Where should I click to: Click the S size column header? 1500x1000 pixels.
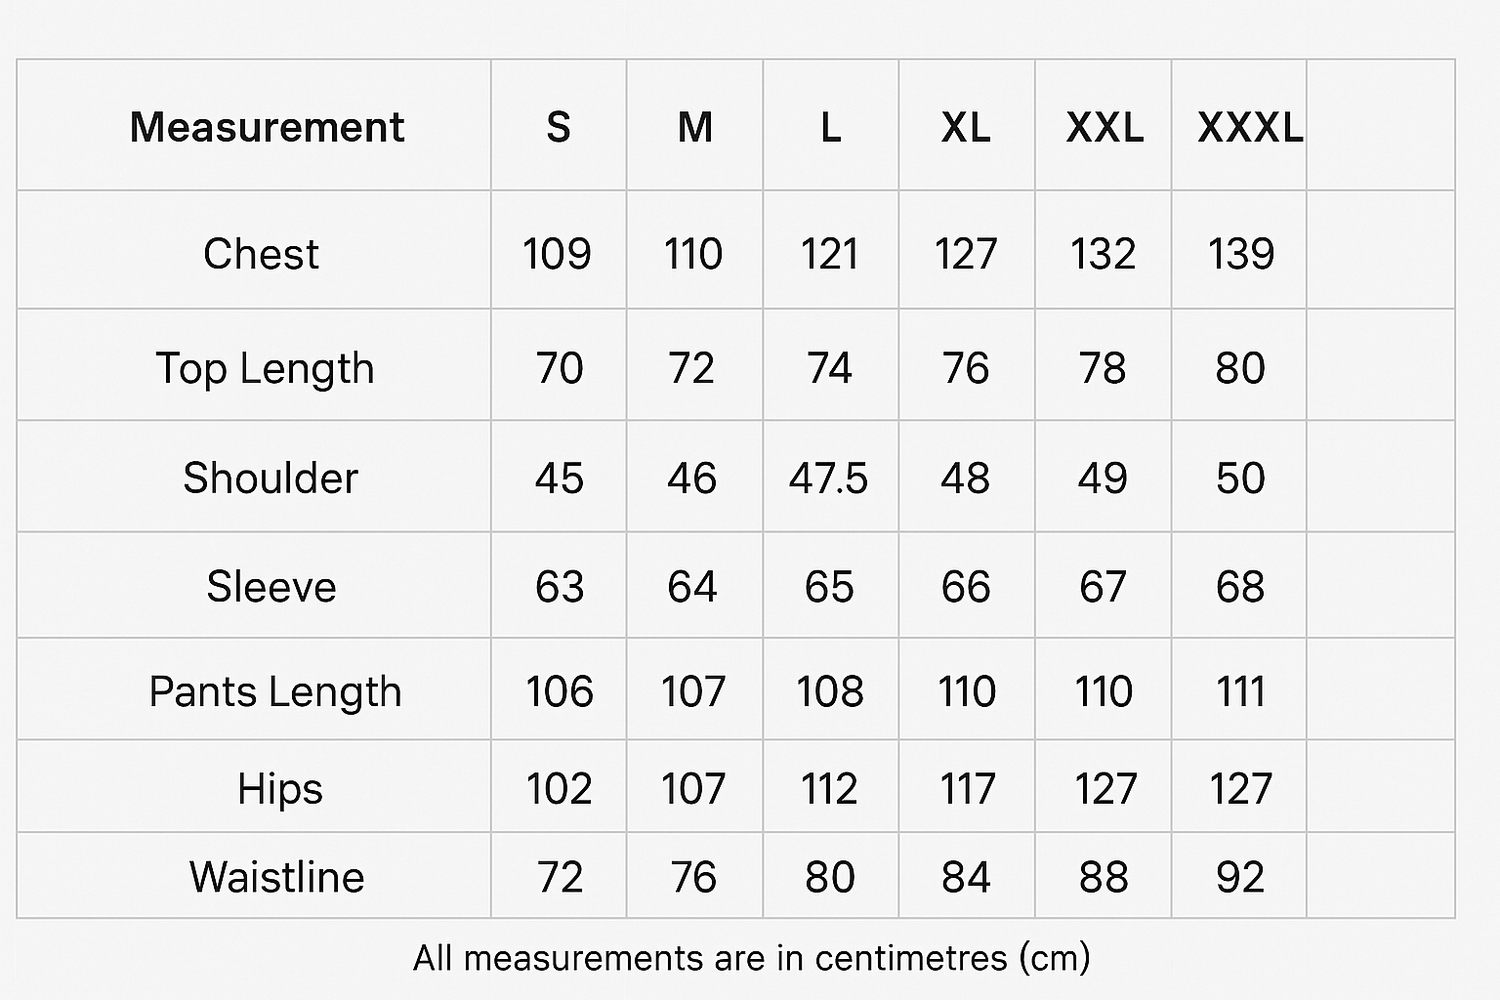coord(558,127)
